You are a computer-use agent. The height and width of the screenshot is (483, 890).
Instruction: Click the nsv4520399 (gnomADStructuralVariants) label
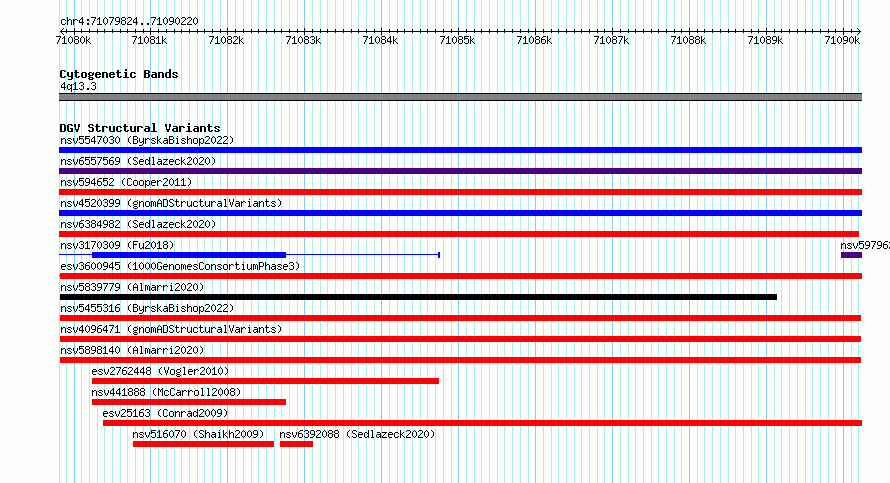[171, 203]
